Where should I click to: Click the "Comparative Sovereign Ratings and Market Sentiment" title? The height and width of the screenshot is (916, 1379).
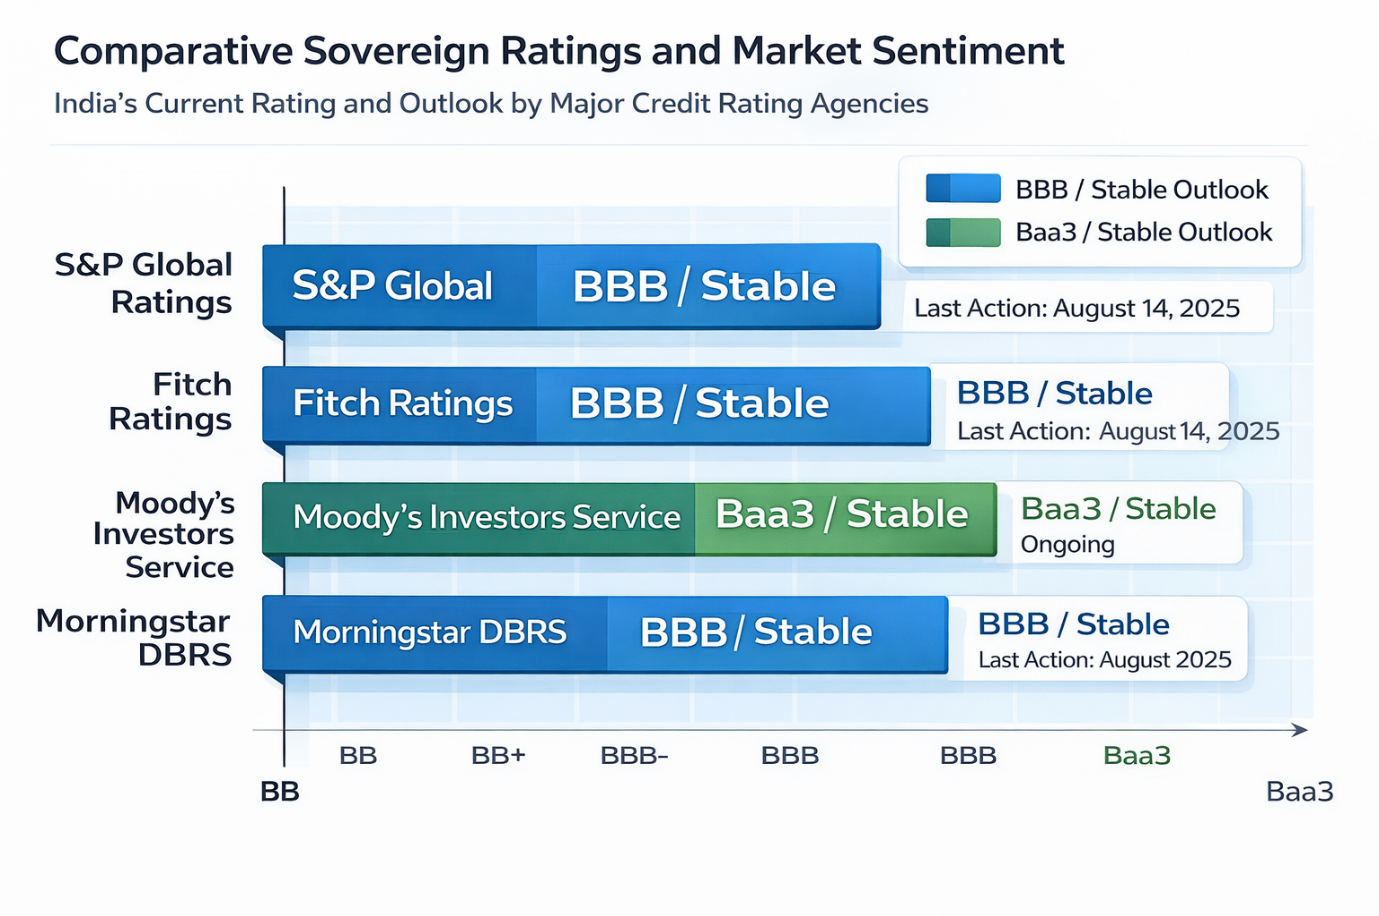tap(559, 51)
